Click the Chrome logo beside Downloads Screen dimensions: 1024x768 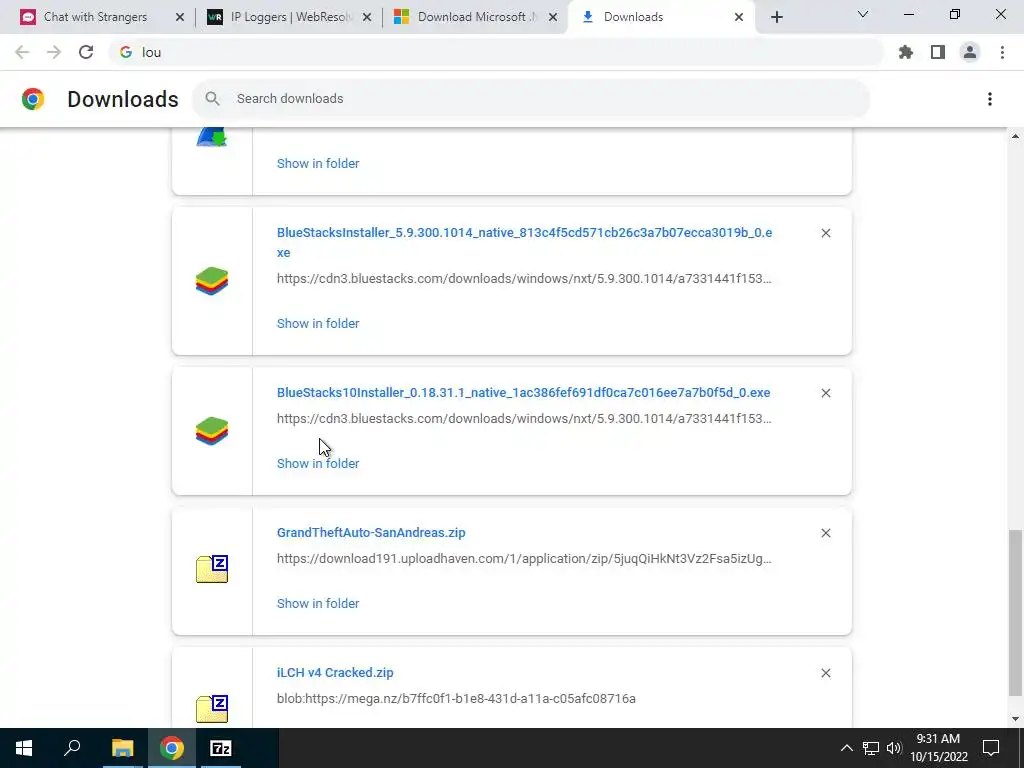tap(33, 99)
